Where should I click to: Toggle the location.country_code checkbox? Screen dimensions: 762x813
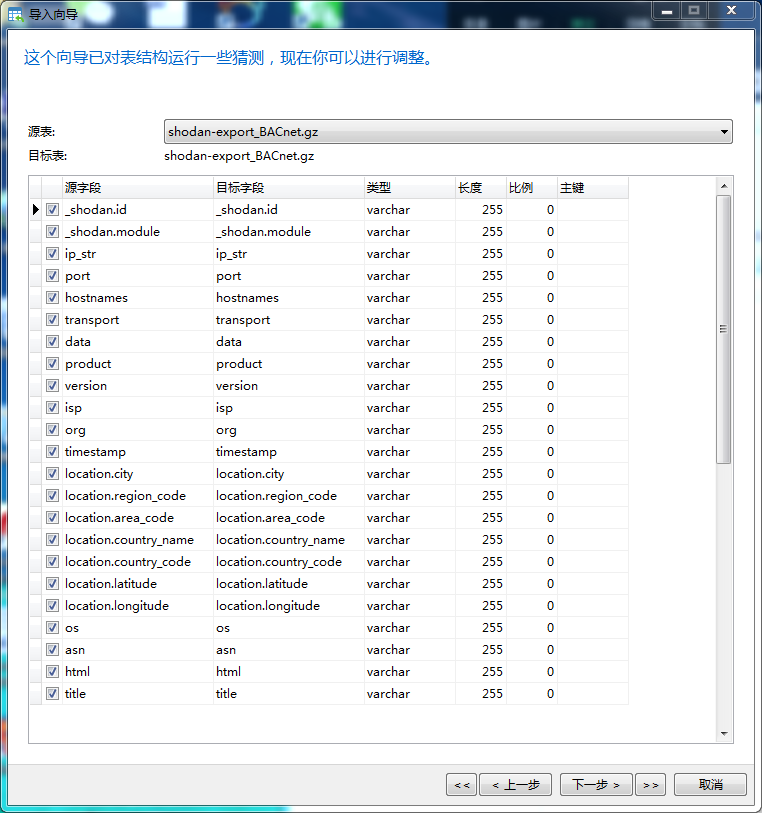pos(52,562)
